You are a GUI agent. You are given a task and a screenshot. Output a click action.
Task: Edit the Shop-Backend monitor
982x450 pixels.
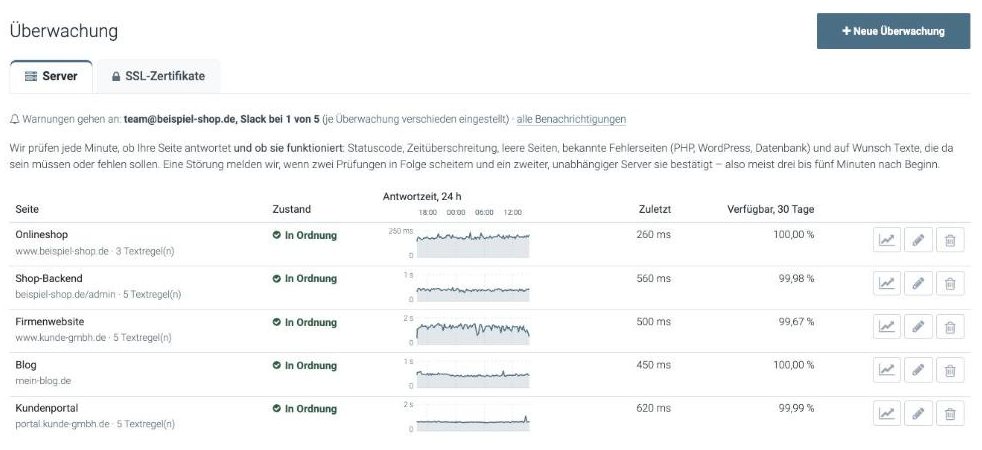pyautogui.click(x=918, y=284)
